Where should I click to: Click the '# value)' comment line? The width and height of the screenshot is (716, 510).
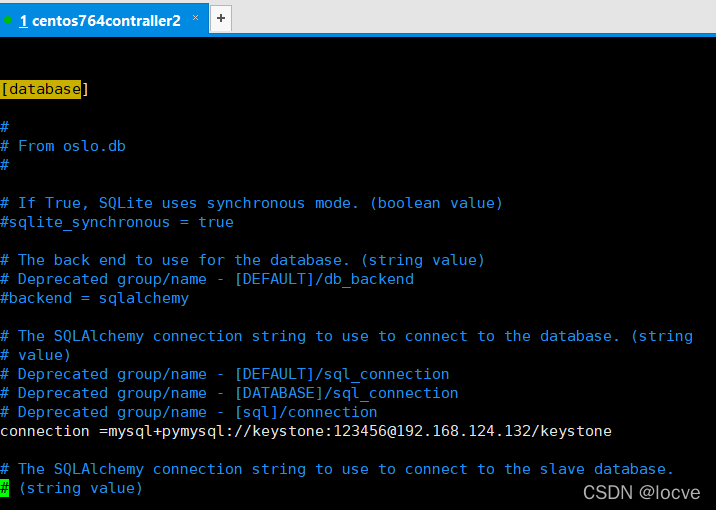pos(36,355)
